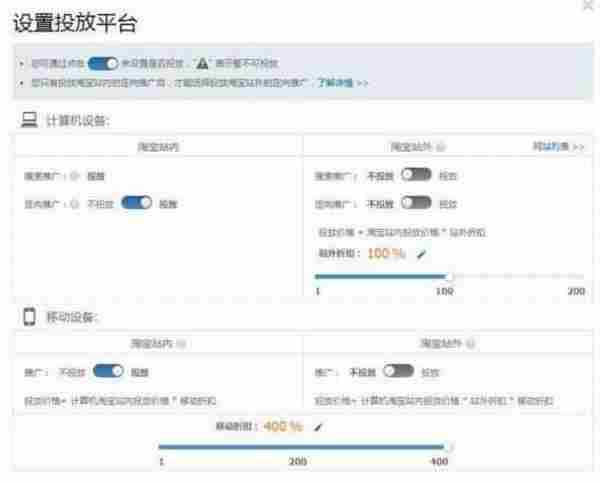The width and height of the screenshot is (600, 485).
Task: Click the computer icon beside 计算机设备
Action: 29,120
